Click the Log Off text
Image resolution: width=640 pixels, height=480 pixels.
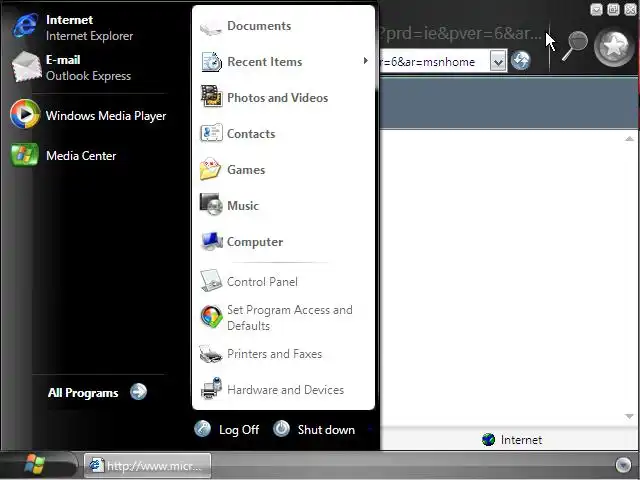click(x=239, y=430)
